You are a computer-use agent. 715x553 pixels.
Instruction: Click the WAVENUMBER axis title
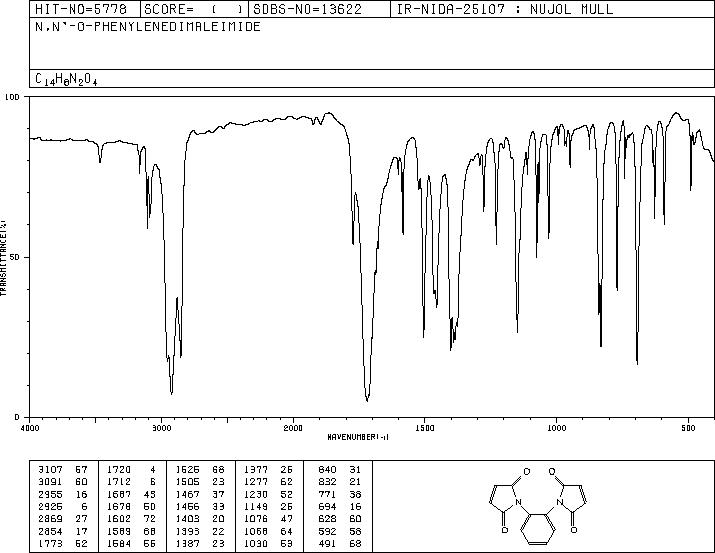(x=358, y=437)
